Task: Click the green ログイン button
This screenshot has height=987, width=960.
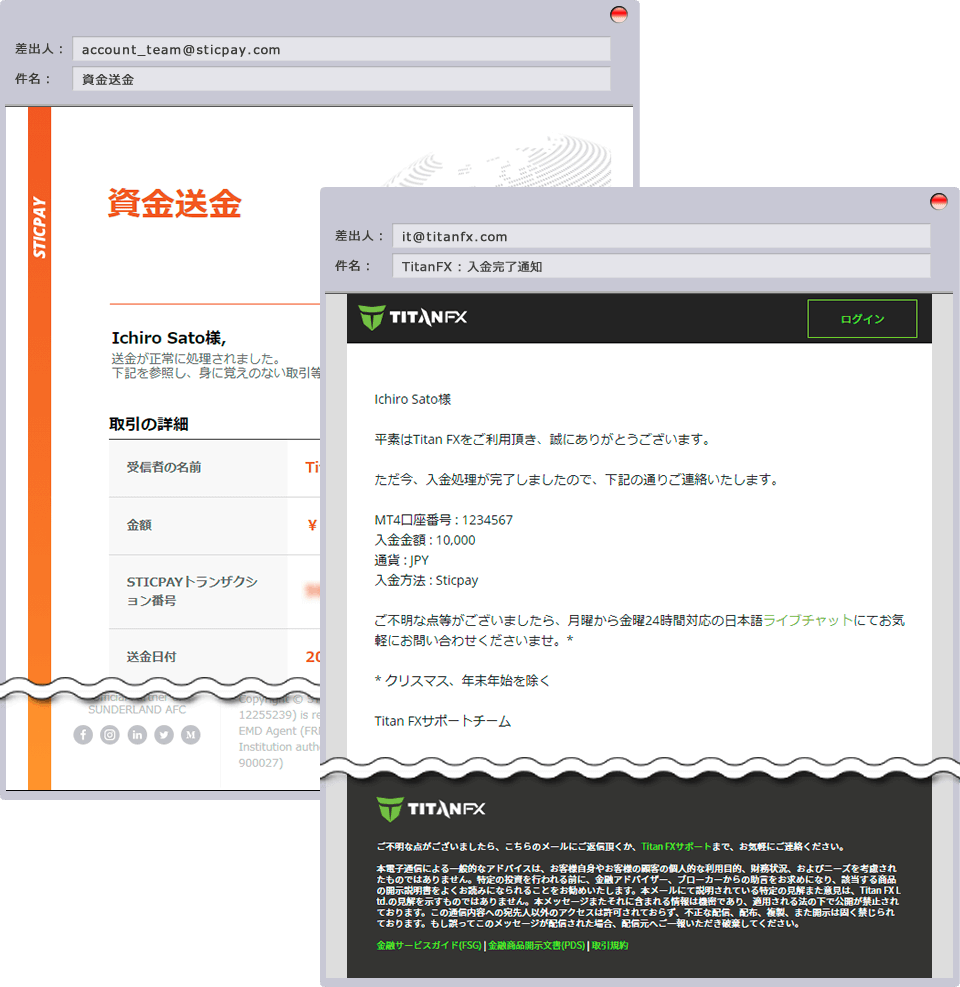Action: click(862, 319)
